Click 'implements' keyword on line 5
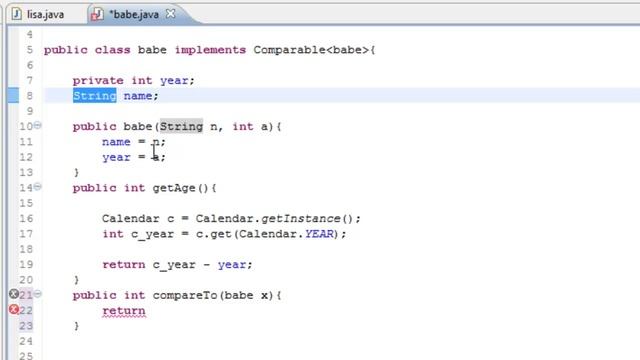The height and width of the screenshot is (360, 640). point(211,50)
